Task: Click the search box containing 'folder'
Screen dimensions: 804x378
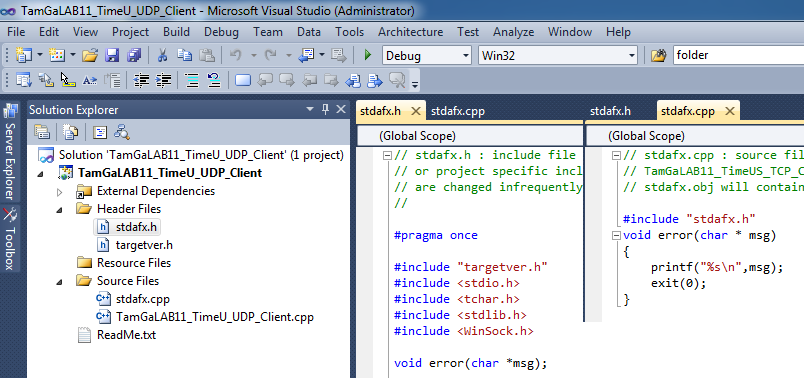Action: coord(738,55)
